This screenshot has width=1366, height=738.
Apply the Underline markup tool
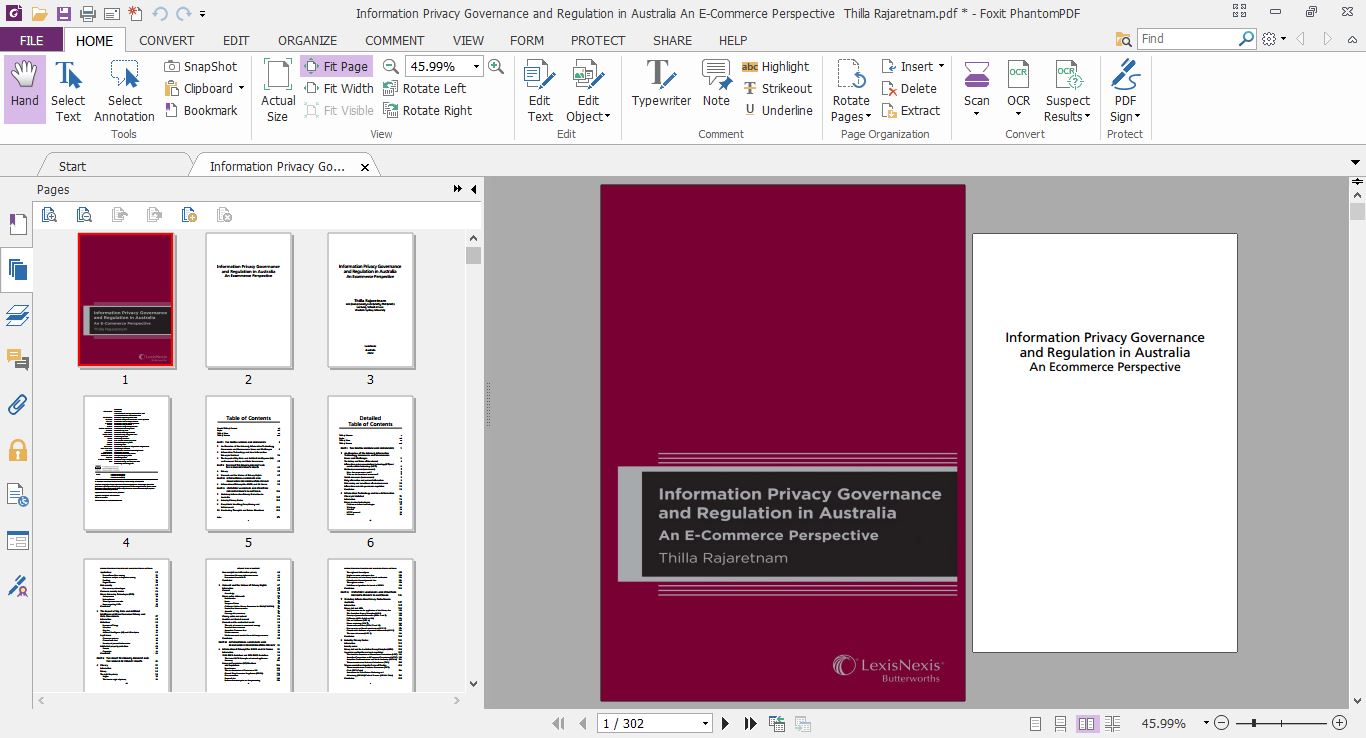pyautogui.click(x=778, y=110)
